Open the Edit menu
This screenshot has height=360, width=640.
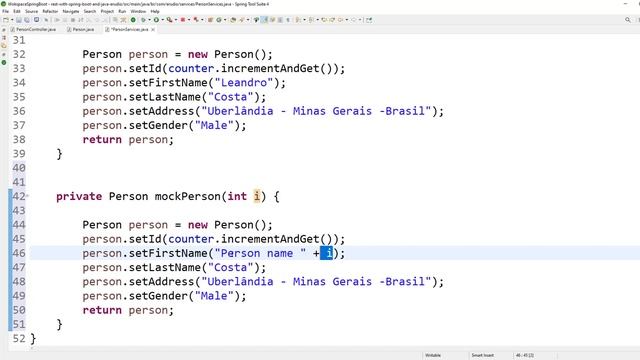pyautogui.click(x=17, y=11)
